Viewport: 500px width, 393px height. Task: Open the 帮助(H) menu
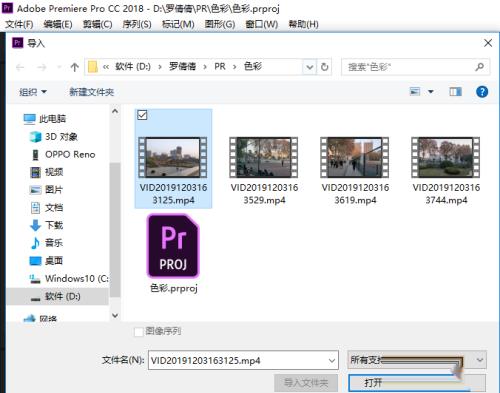point(303,24)
